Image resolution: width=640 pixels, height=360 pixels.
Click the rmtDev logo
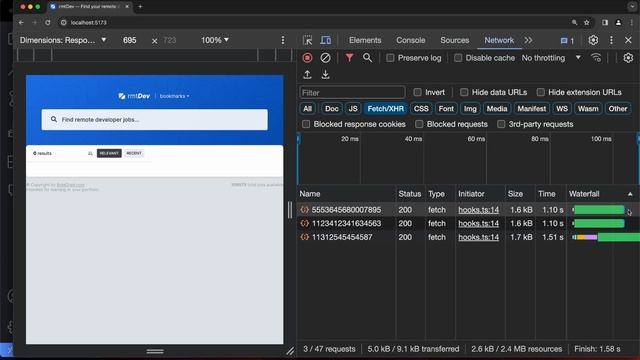click(x=134, y=96)
